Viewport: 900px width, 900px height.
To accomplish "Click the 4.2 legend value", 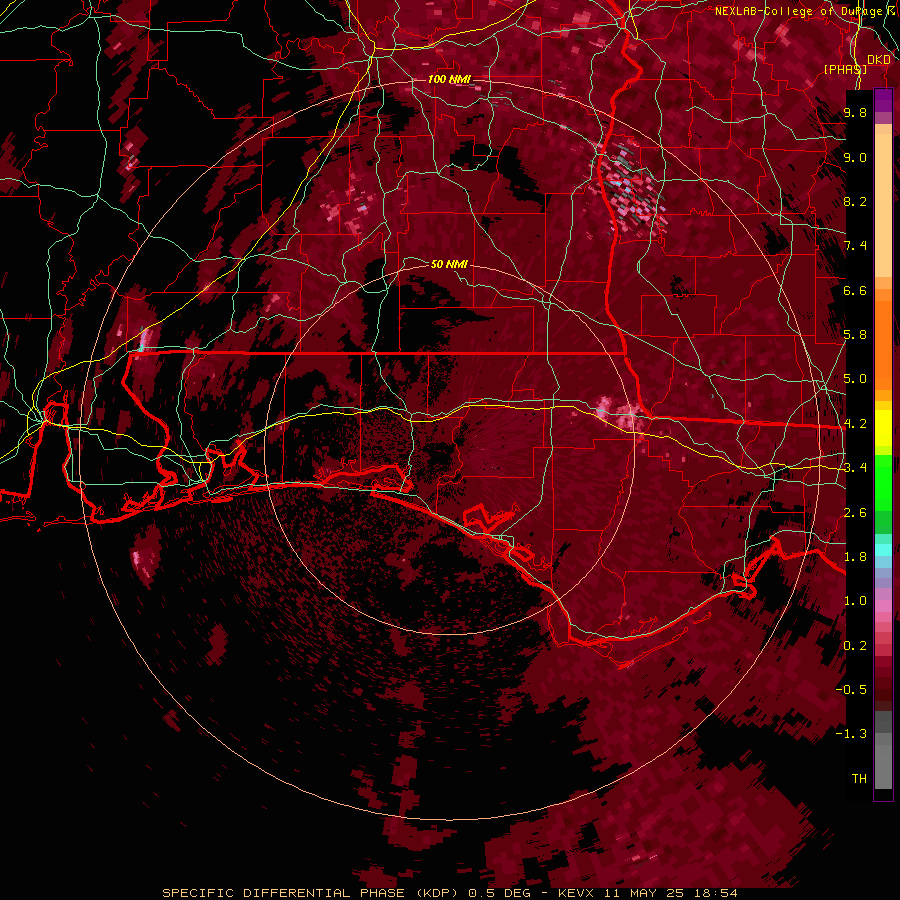I will pyautogui.click(x=855, y=424).
